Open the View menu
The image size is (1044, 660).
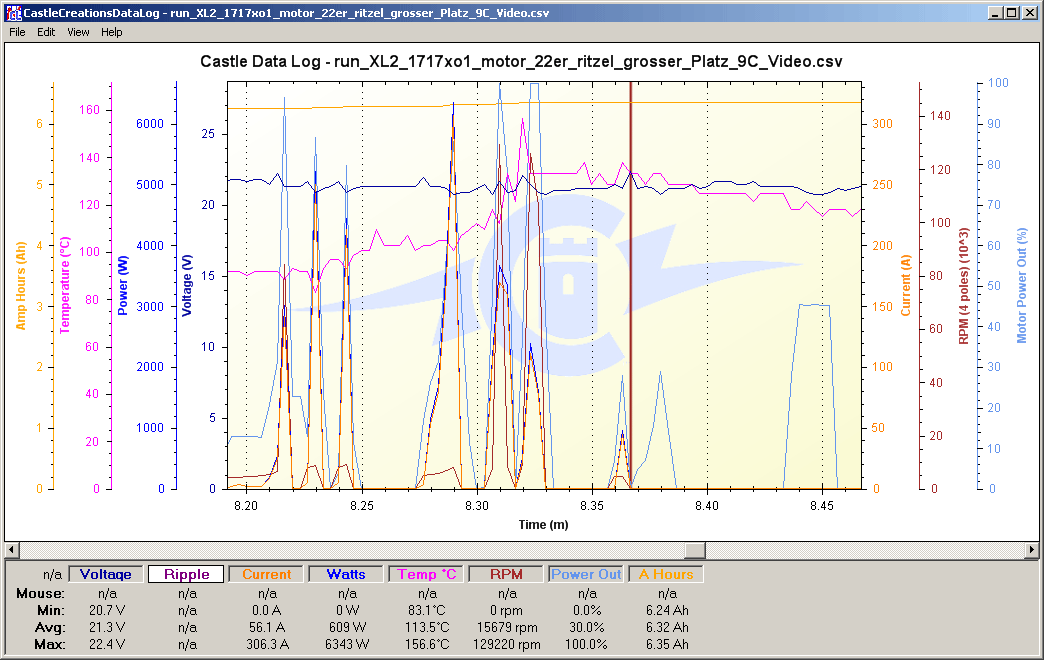(78, 32)
